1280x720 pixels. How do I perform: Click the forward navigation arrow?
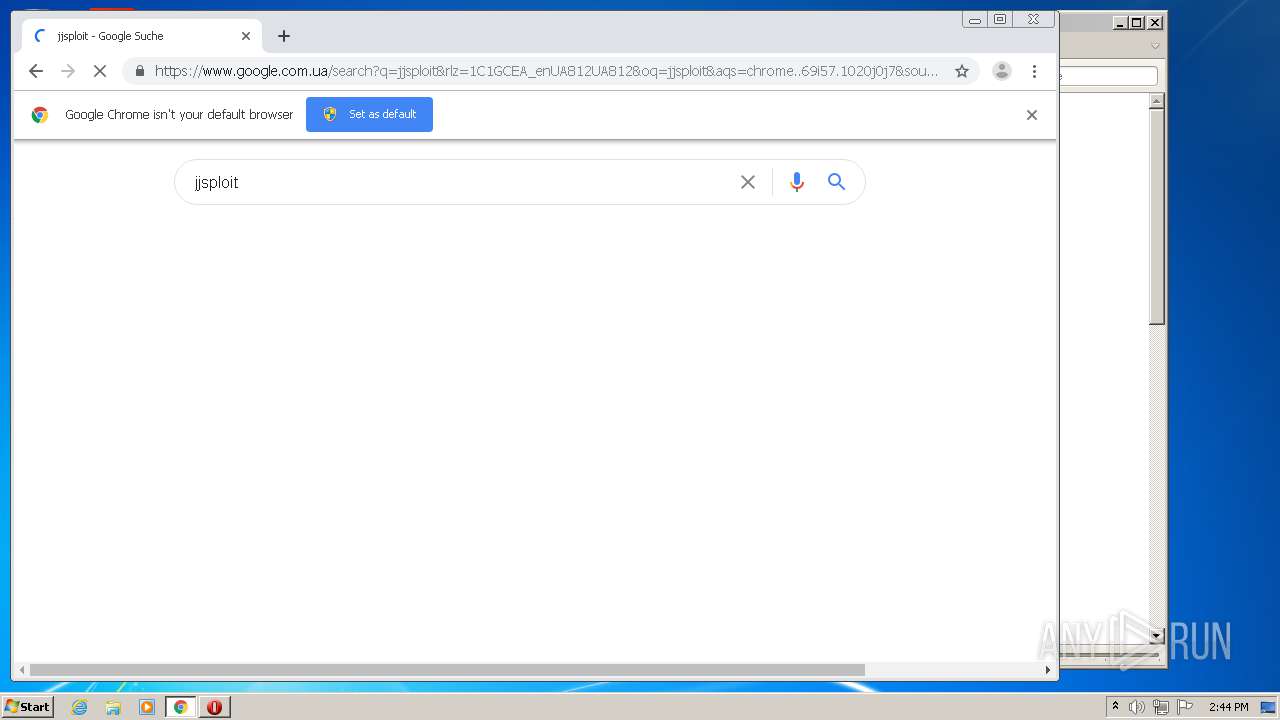click(68, 71)
